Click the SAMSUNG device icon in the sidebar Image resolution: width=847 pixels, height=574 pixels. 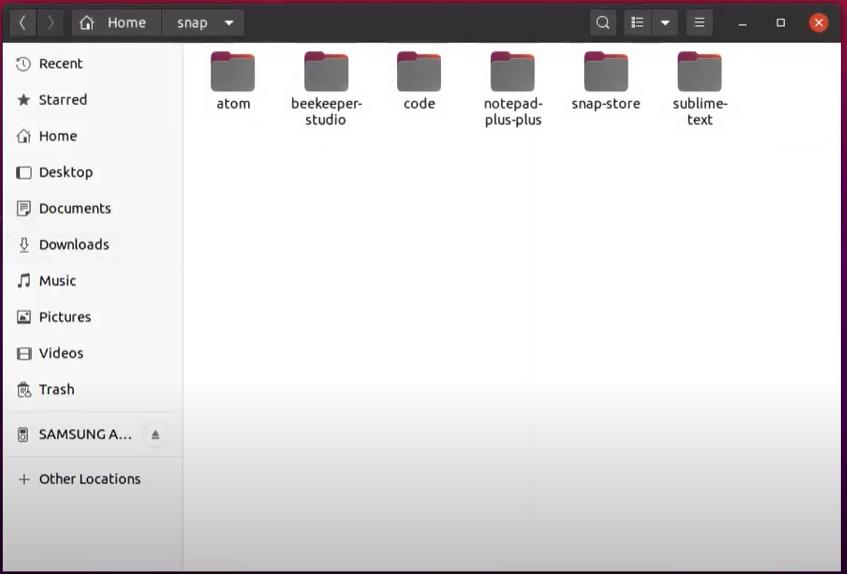23,435
